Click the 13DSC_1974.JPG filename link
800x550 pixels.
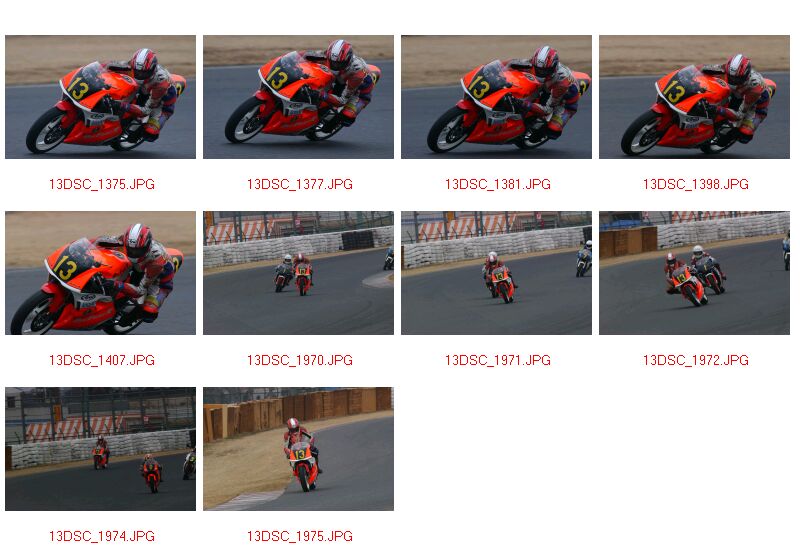102,536
